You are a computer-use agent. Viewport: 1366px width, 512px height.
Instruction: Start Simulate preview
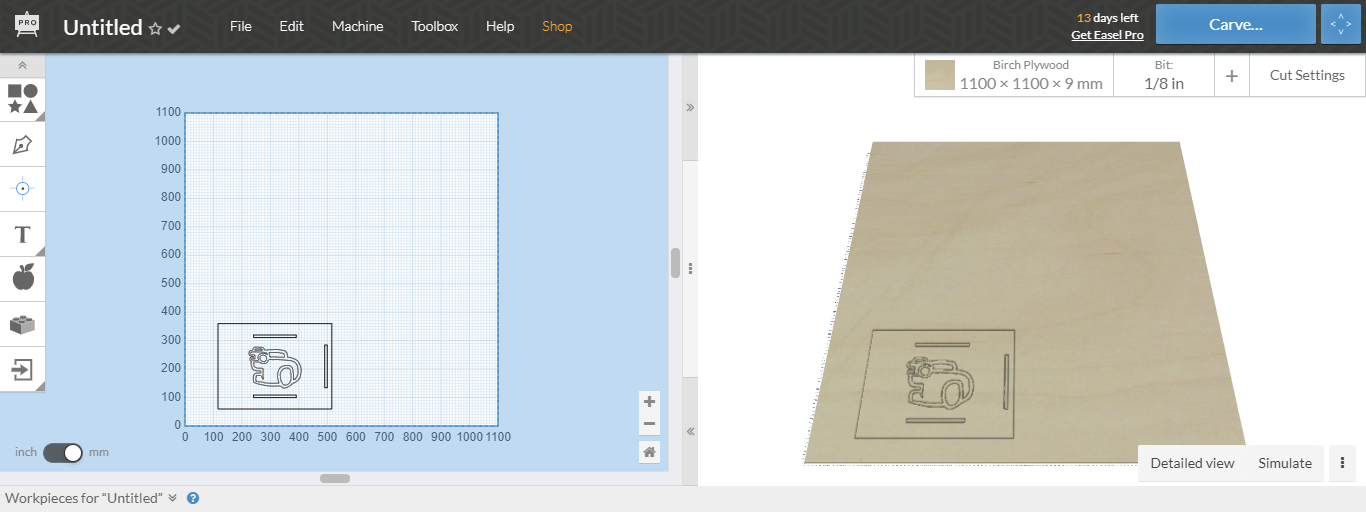click(x=1285, y=463)
